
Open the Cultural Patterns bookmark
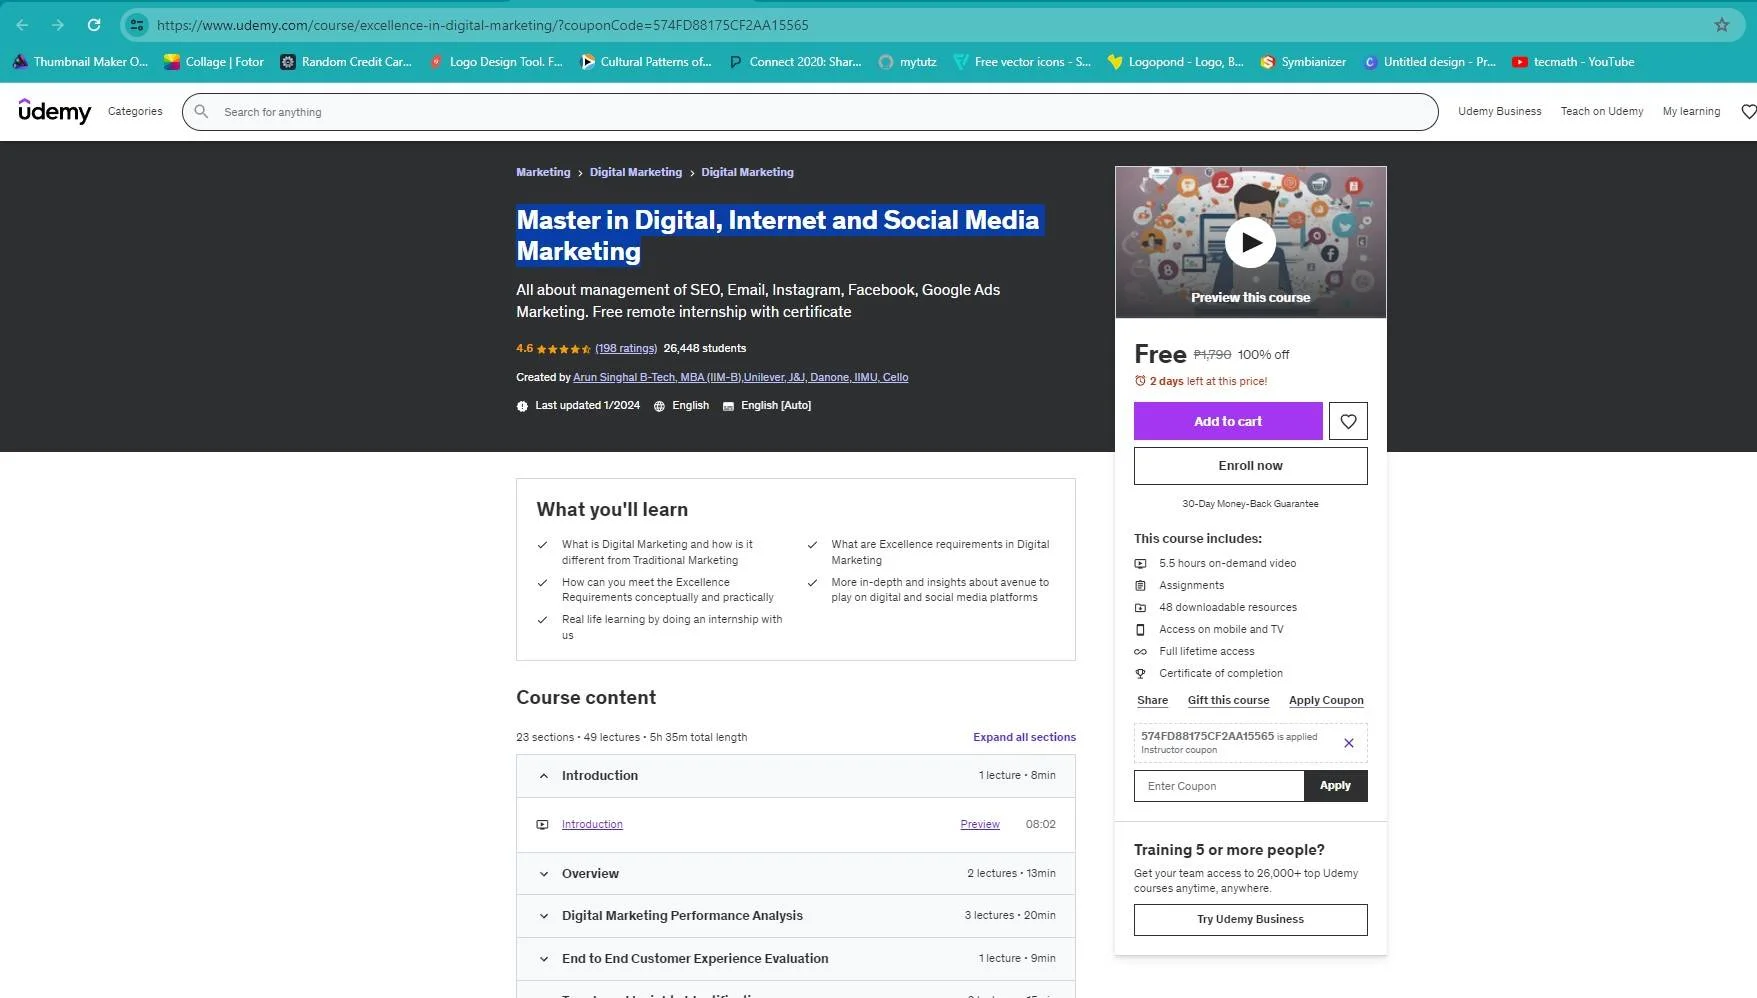click(646, 62)
